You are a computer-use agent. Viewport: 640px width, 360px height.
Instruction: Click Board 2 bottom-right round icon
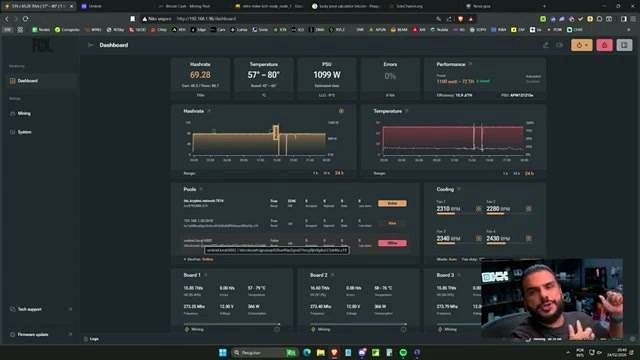[403, 329]
